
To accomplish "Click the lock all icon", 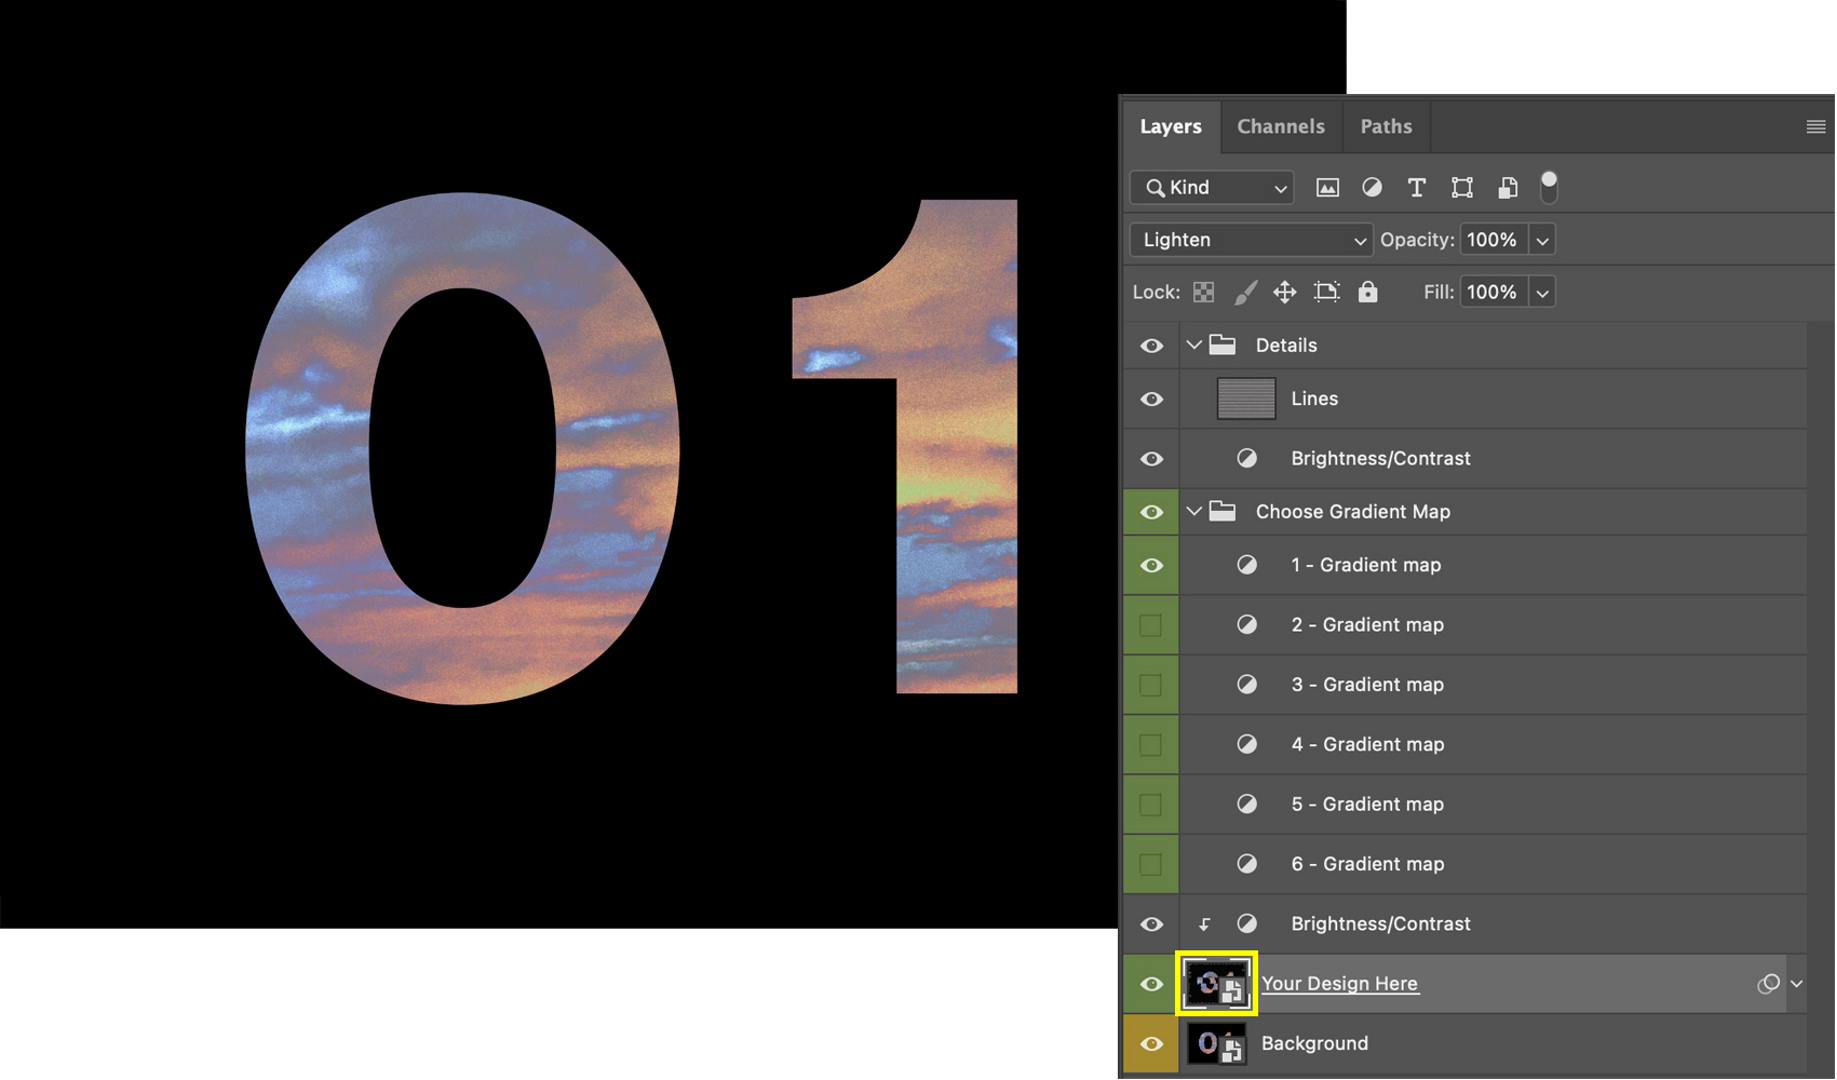I will click(1366, 292).
